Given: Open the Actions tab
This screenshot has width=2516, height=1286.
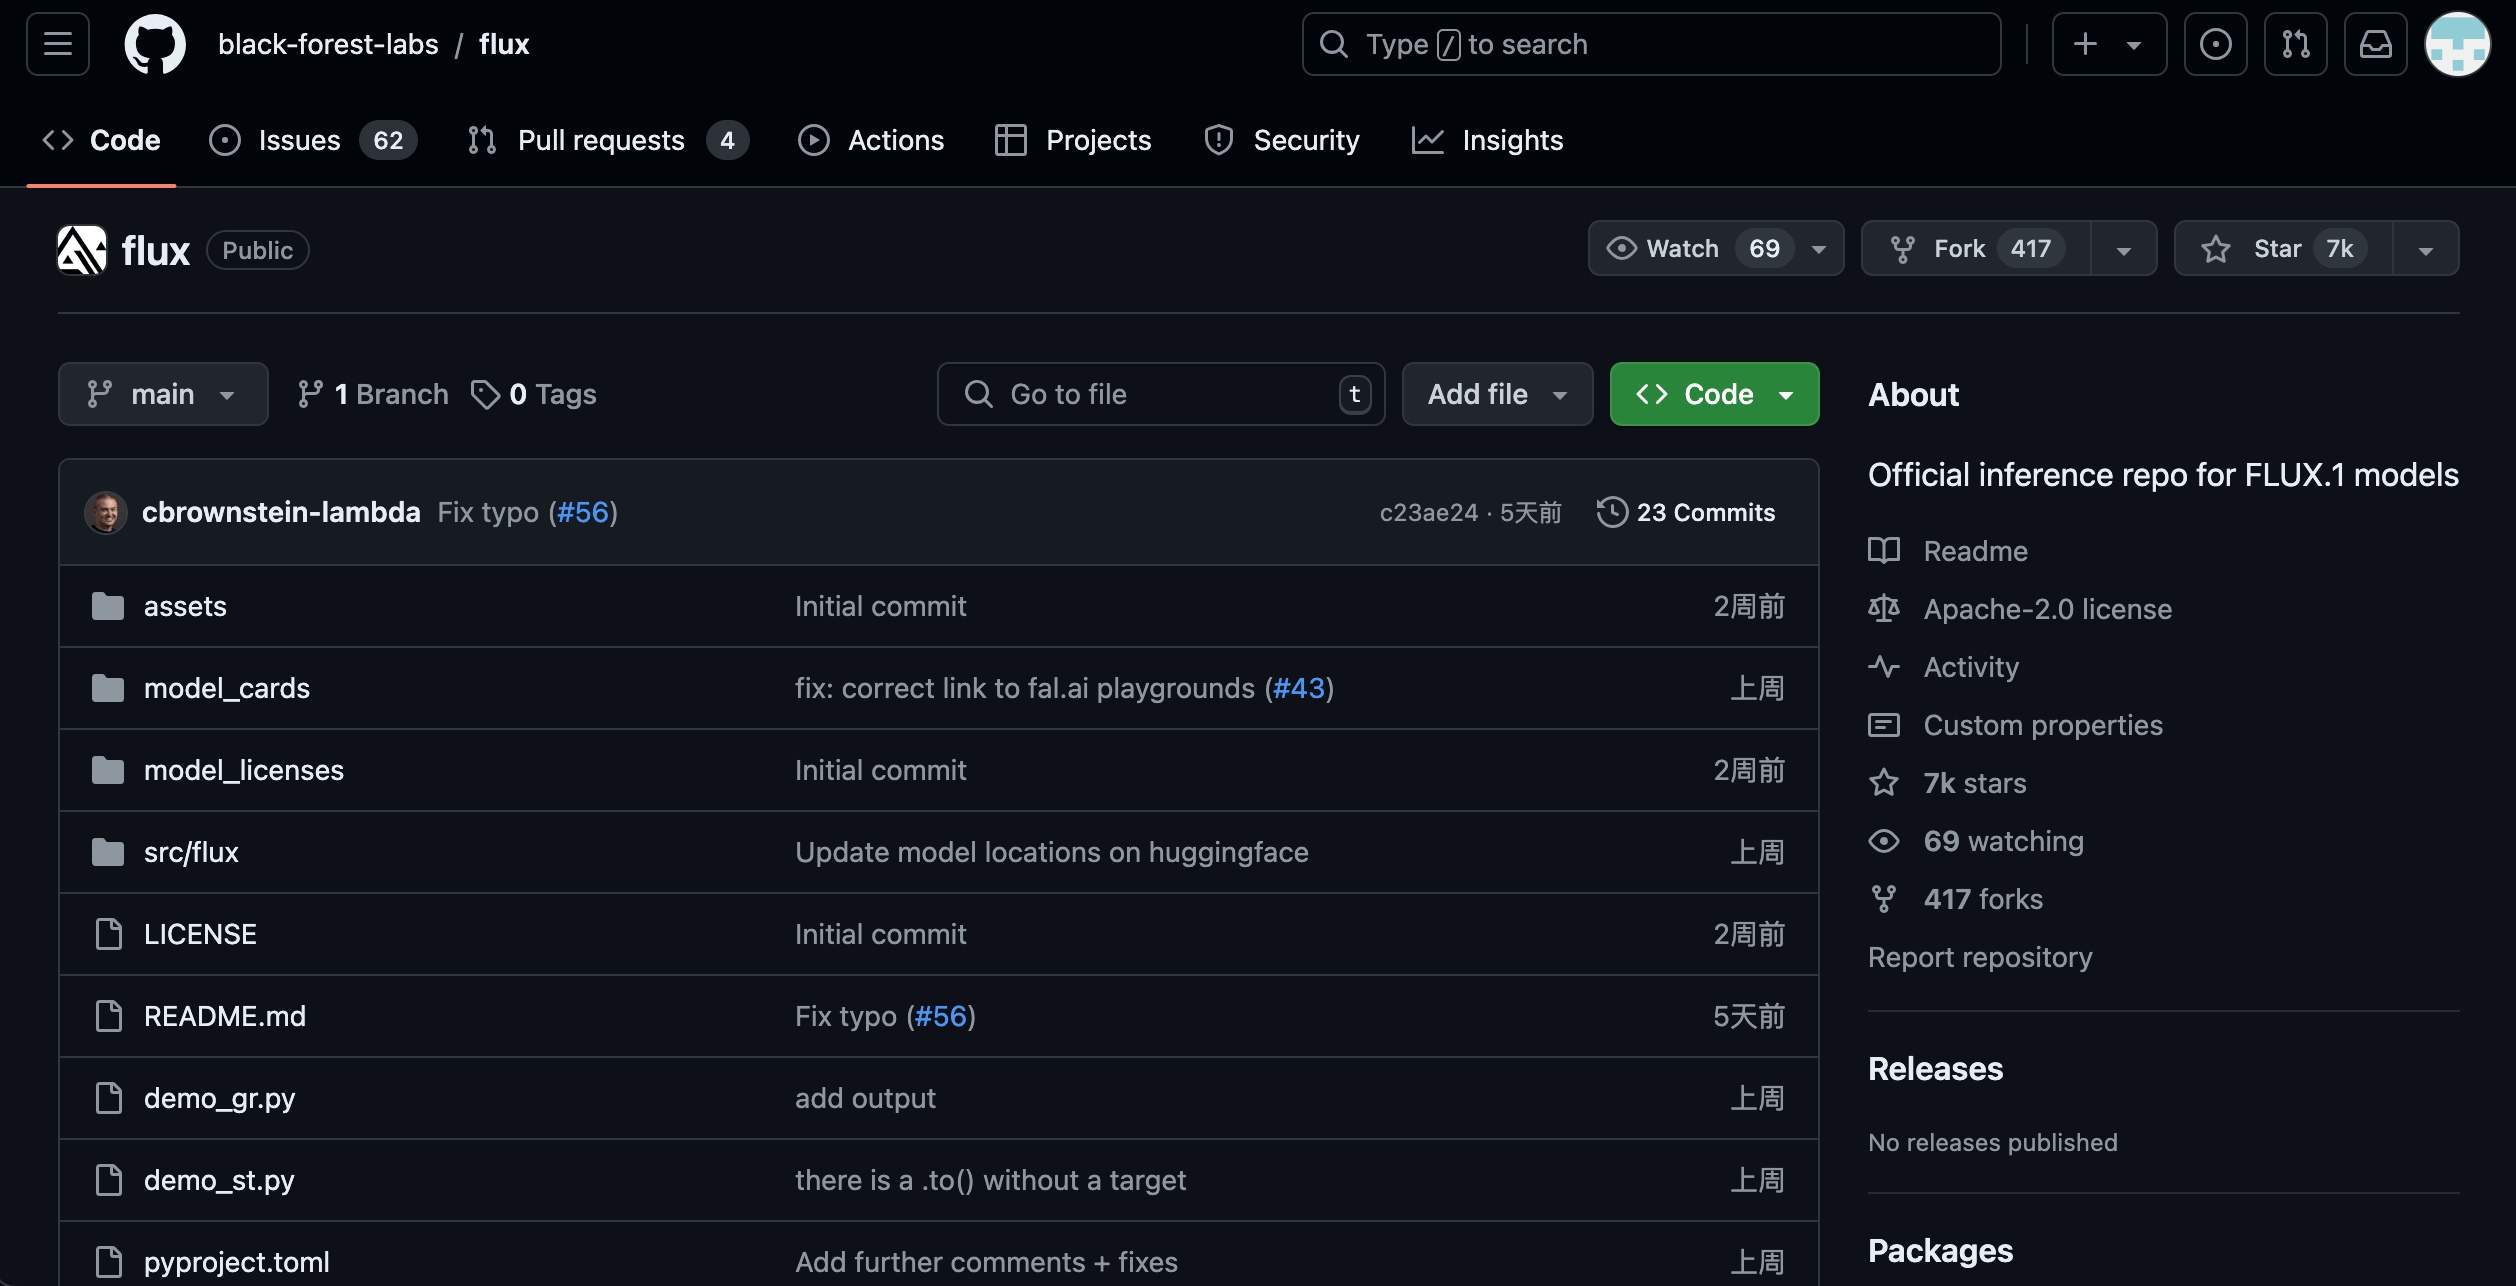Looking at the screenshot, I should point(871,140).
